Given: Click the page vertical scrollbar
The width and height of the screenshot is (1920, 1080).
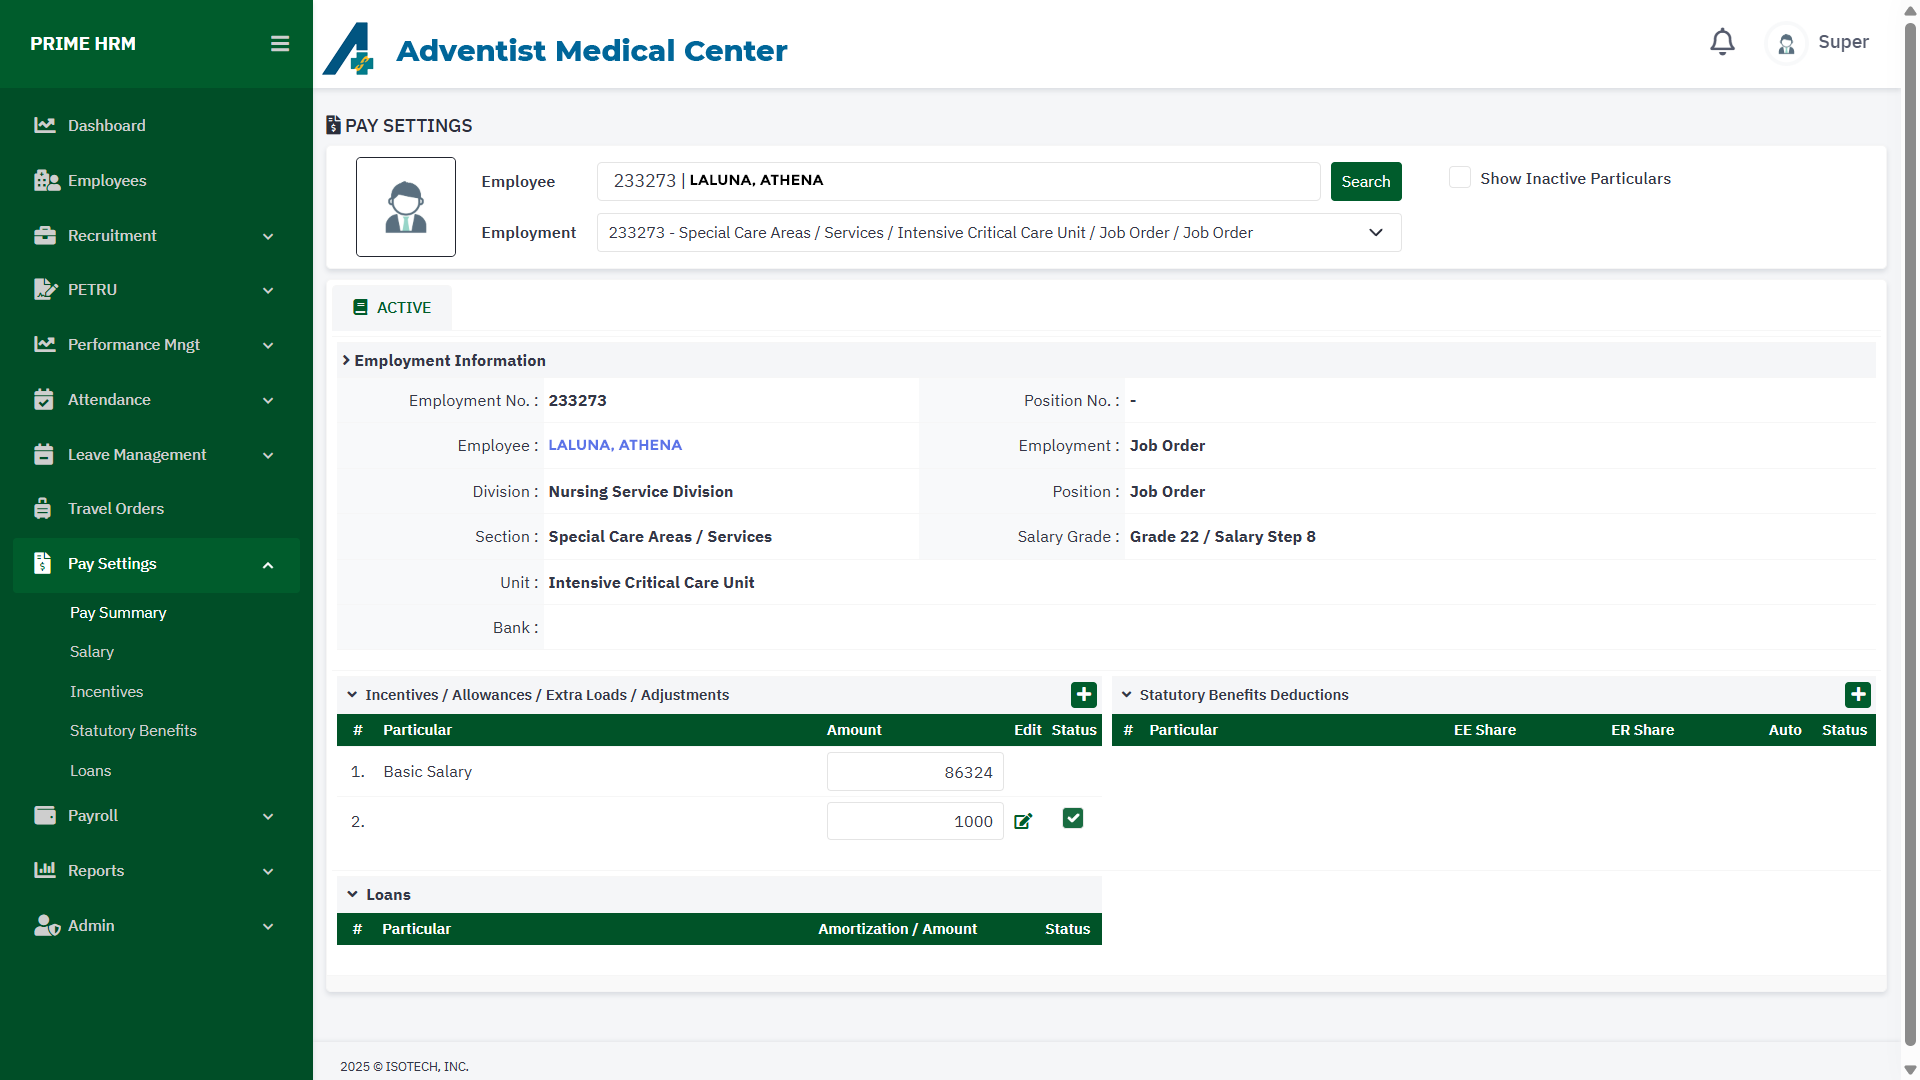Looking at the screenshot, I should point(1910,540).
